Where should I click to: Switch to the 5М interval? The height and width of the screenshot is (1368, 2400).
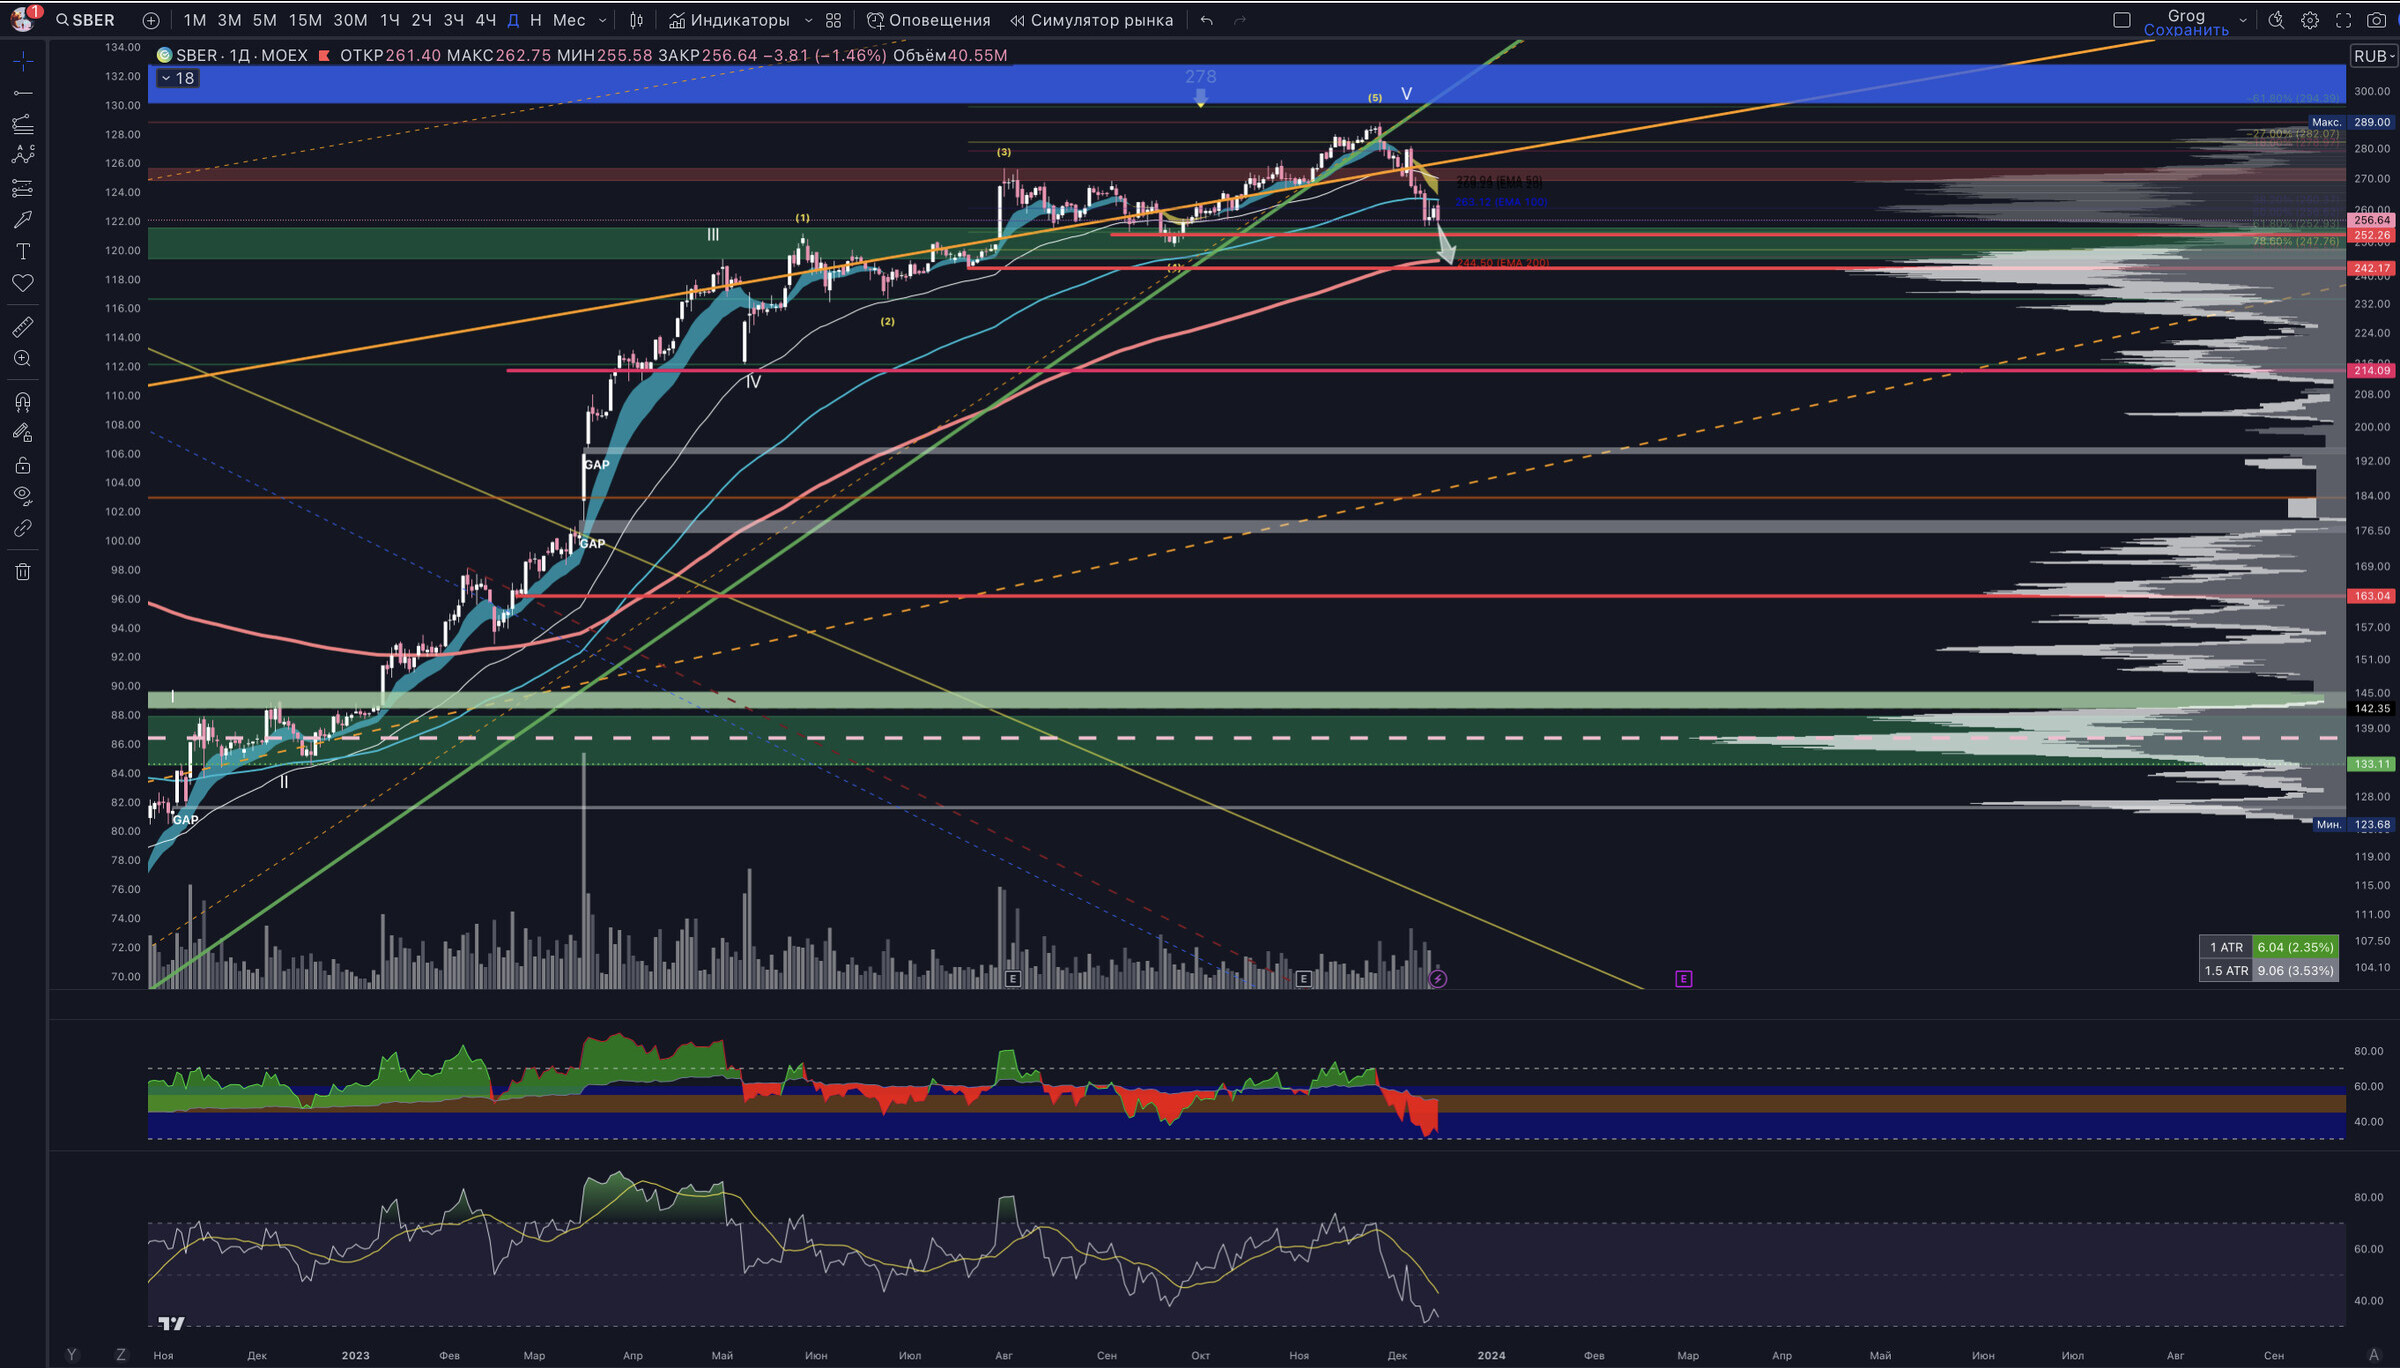(264, 20)
